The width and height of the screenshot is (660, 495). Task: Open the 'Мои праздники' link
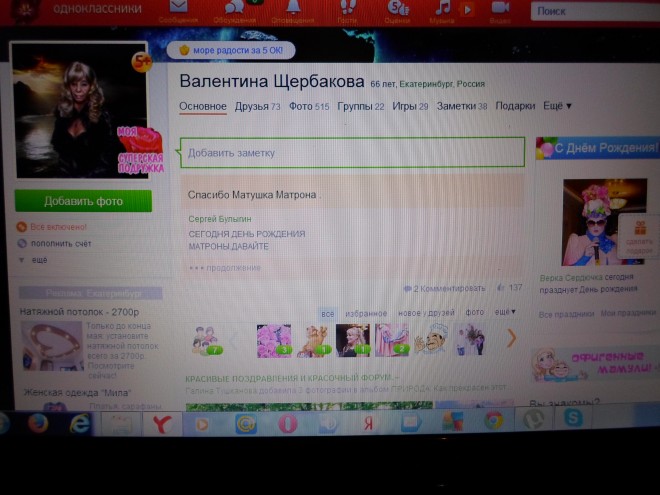point(628,313)
